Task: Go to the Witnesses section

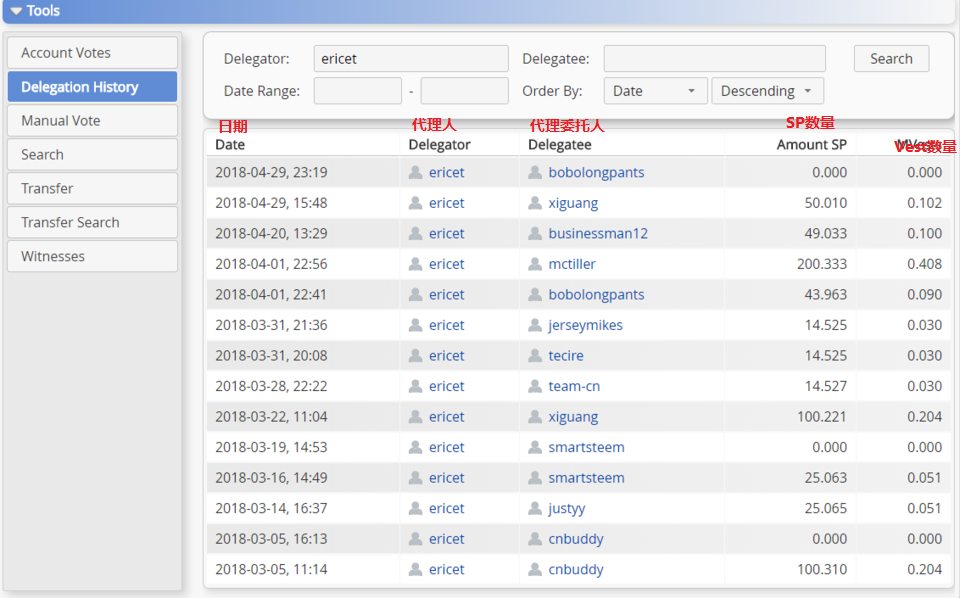Action: [91, 256]
